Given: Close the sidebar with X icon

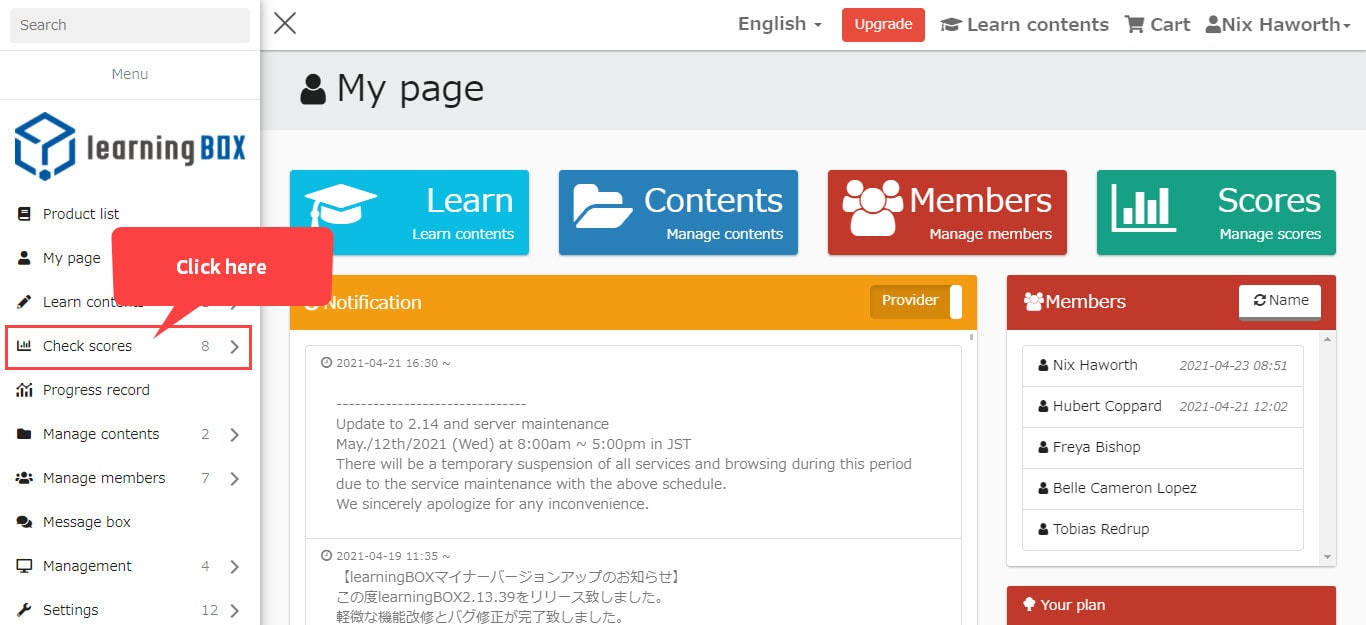Looking at the screenshot, I should [x=285, y=23].
